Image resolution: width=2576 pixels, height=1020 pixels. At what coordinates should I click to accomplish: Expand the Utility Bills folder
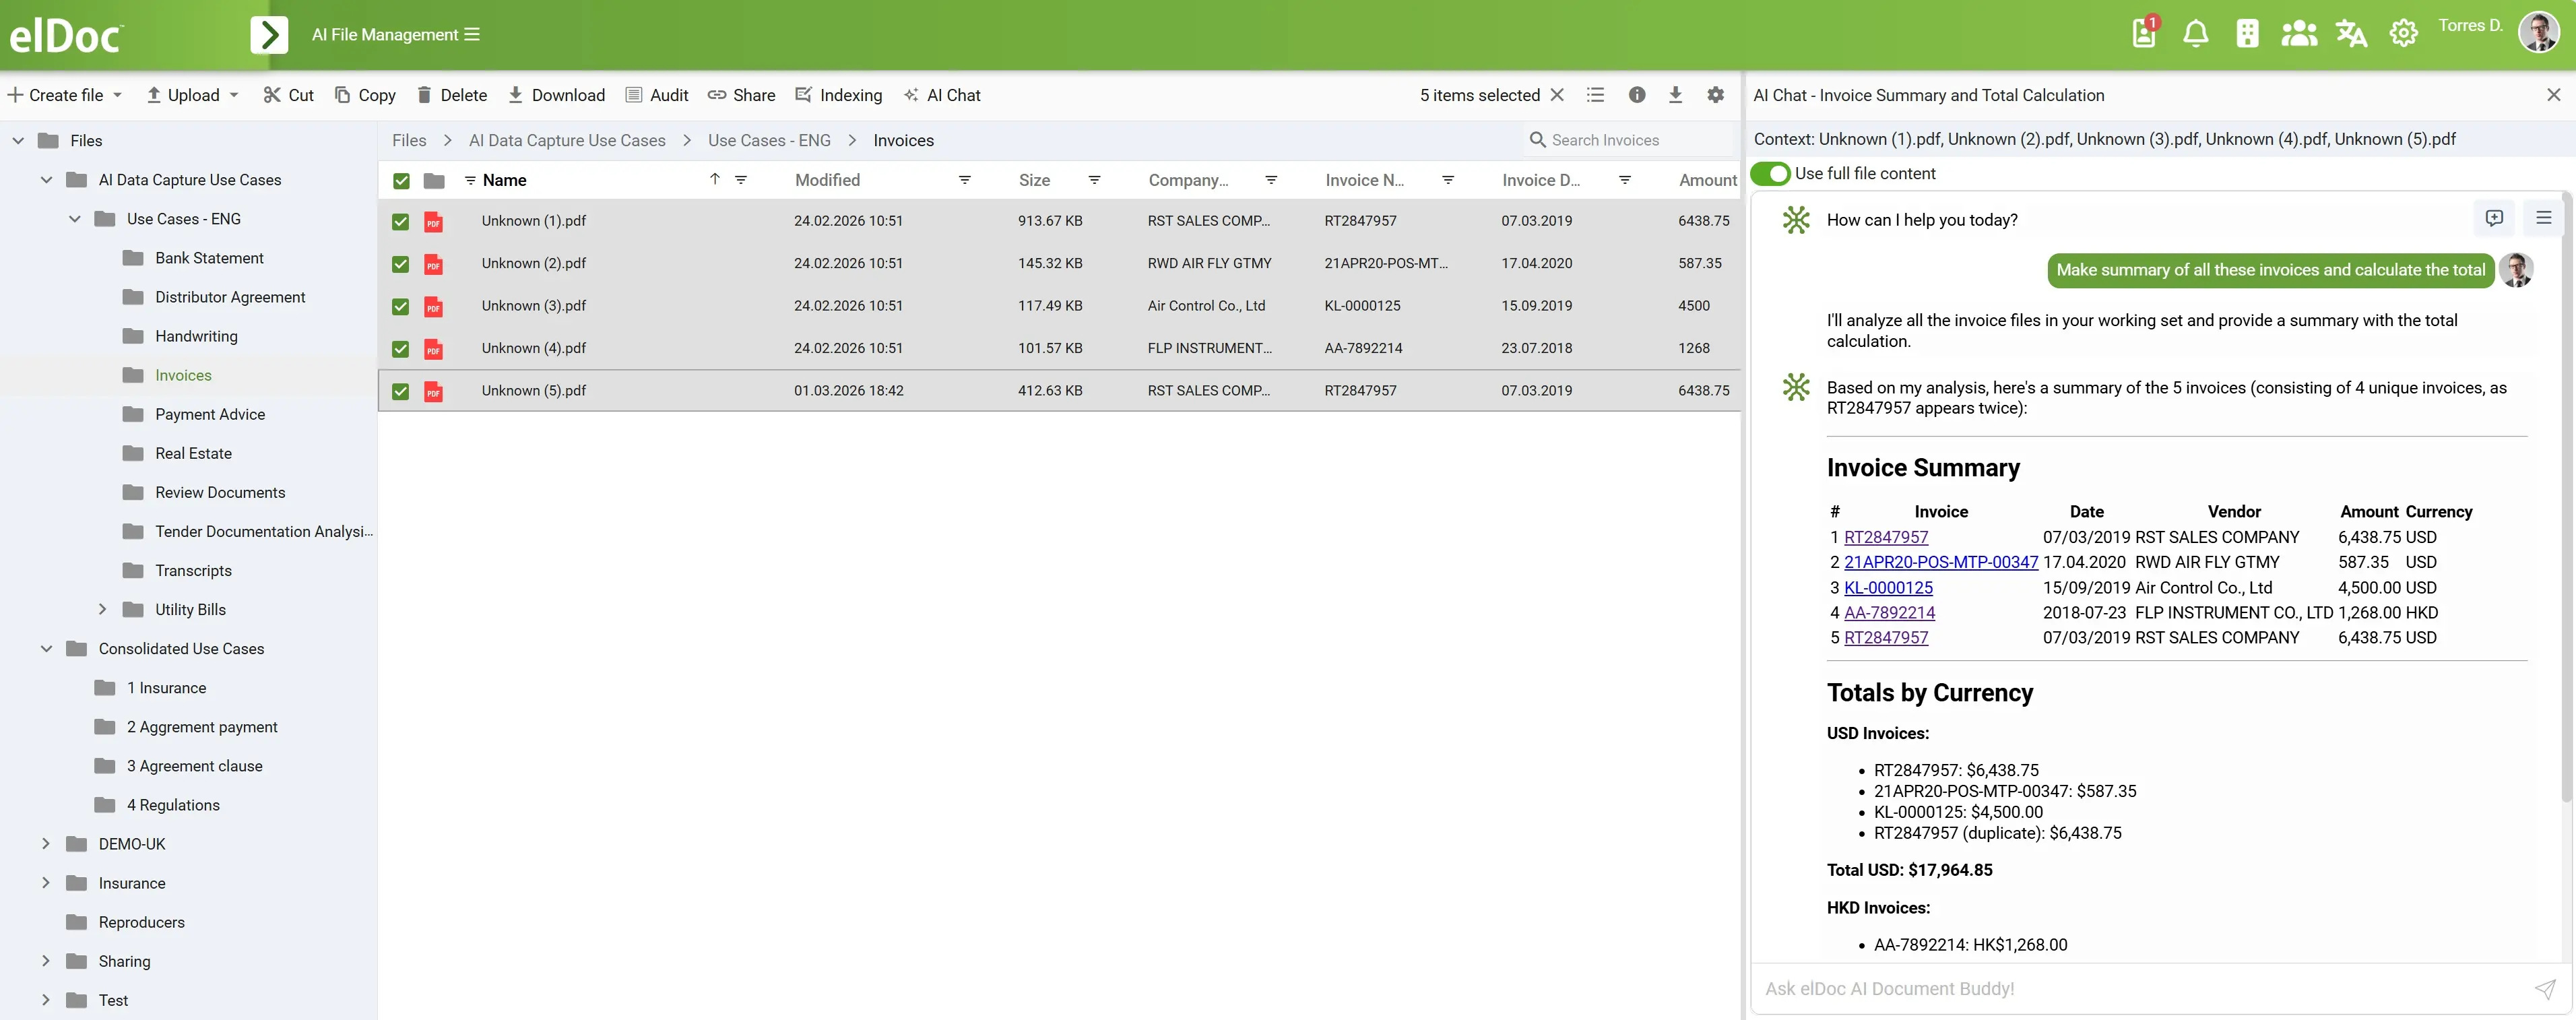pos(102,609)
